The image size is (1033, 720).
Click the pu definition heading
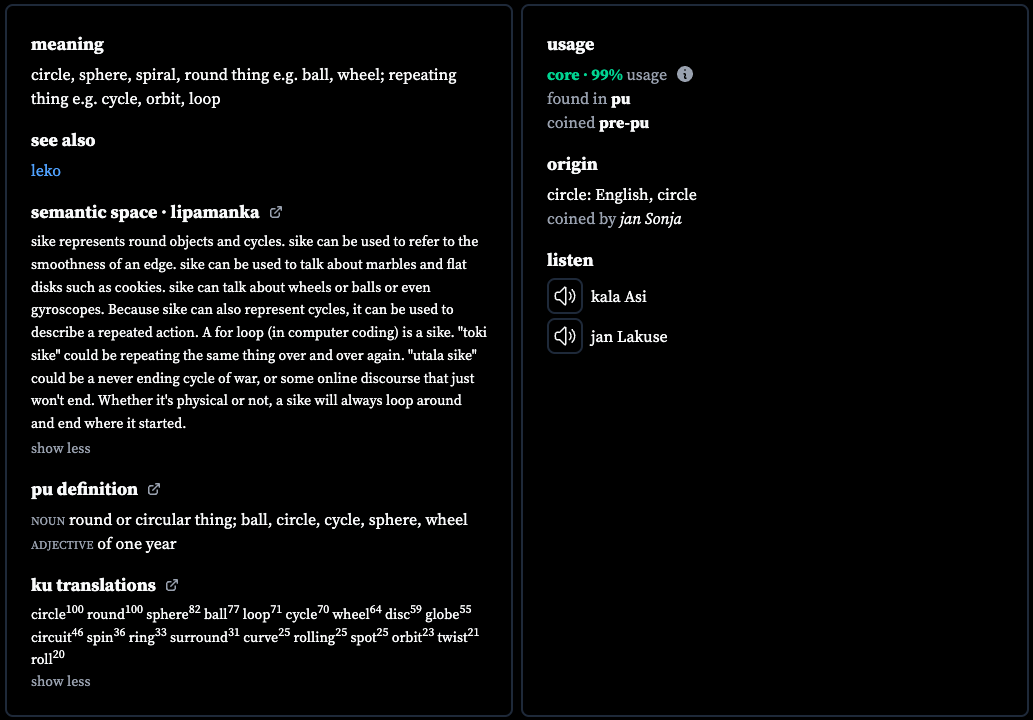pos(84,489)
